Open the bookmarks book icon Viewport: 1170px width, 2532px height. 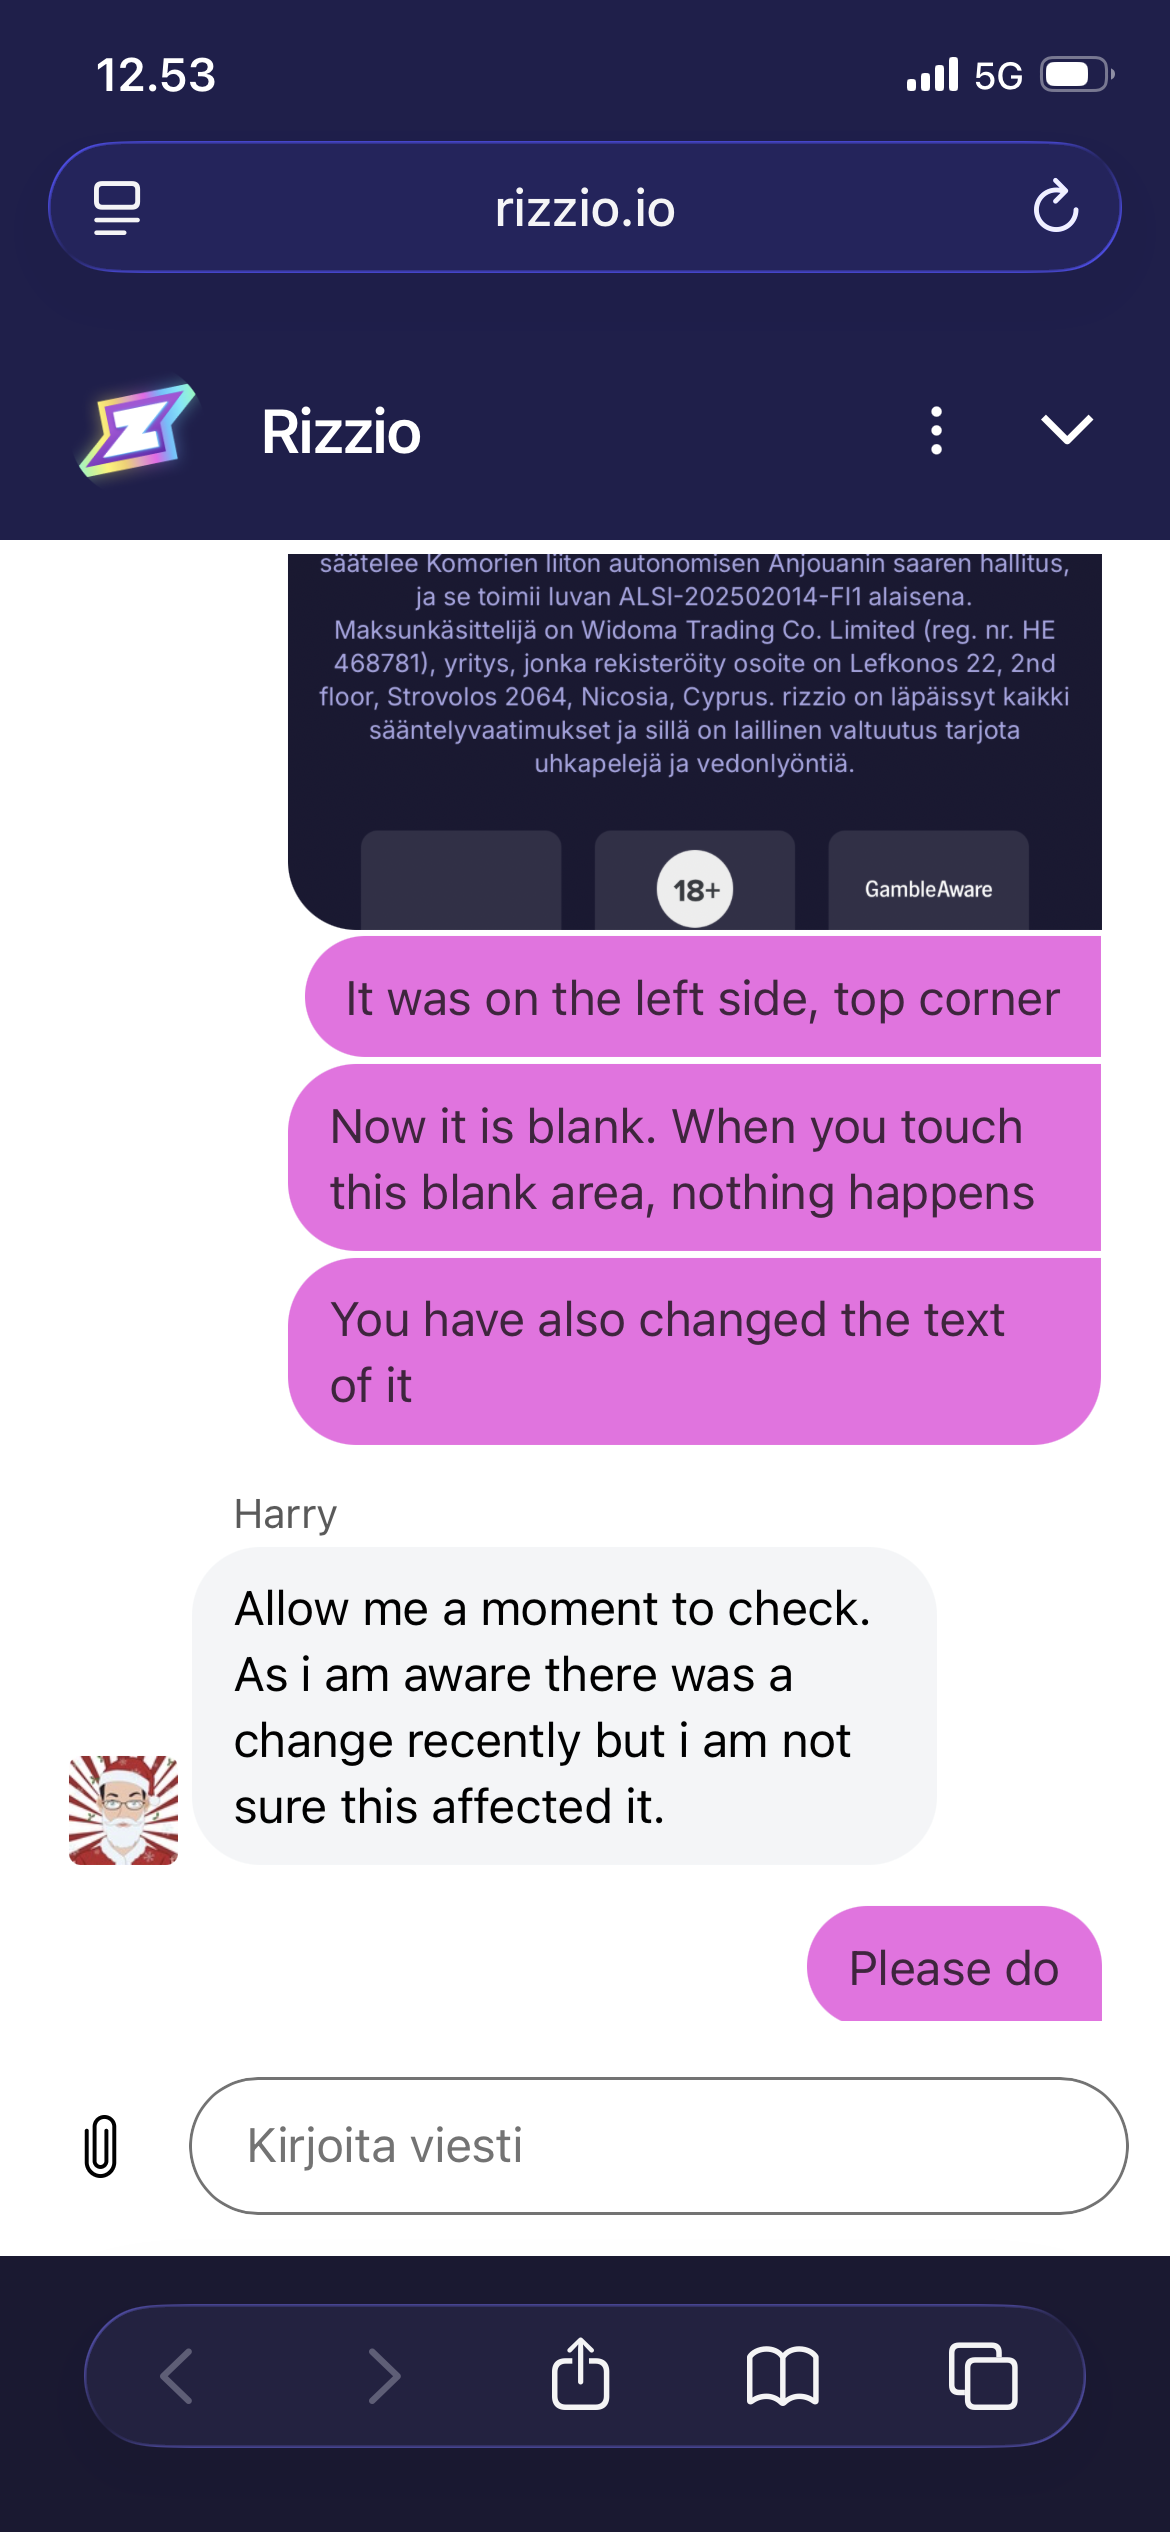tap(782, 2375)
